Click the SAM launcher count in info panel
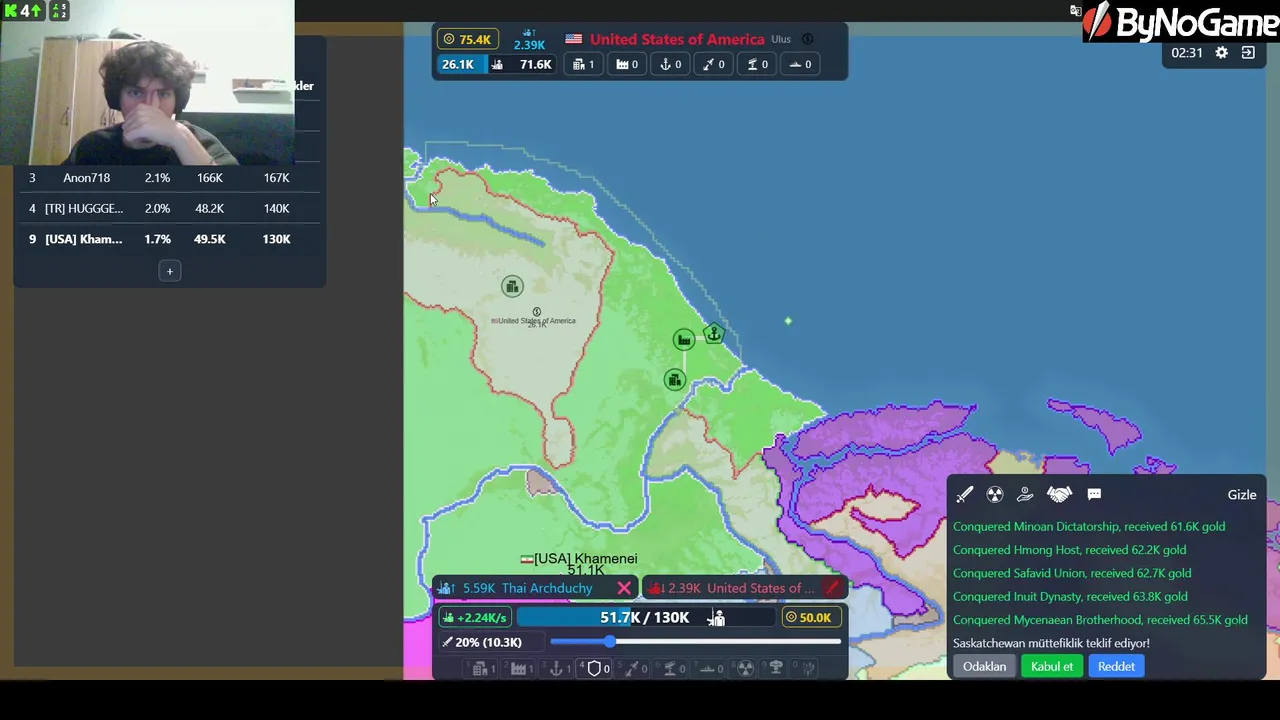This screenshot has height=720, width=1280. coord(757,64)
